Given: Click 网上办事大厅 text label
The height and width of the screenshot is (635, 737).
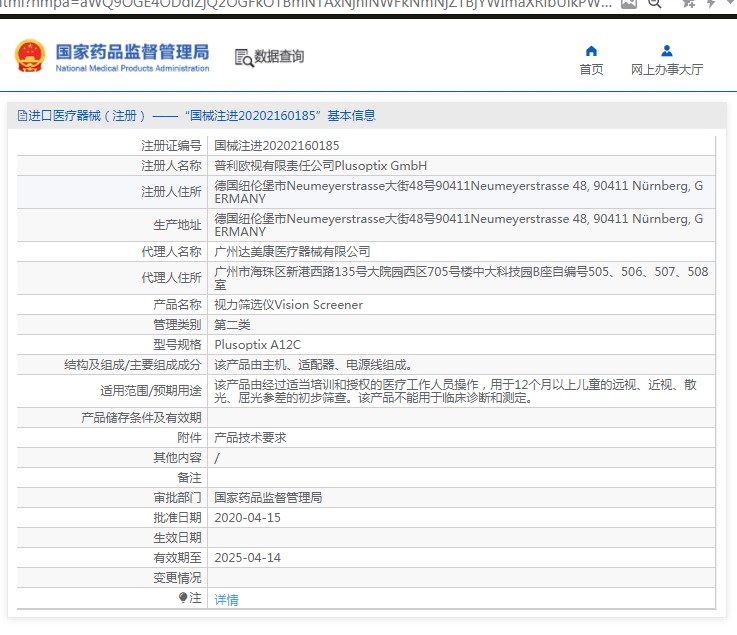Looking at the screenshot, I should [x=666, y=70].
